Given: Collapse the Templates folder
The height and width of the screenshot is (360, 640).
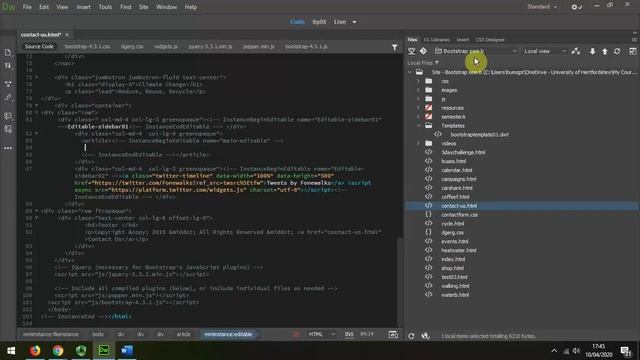Looking at the screenshot, I should [x=418, y=126].
